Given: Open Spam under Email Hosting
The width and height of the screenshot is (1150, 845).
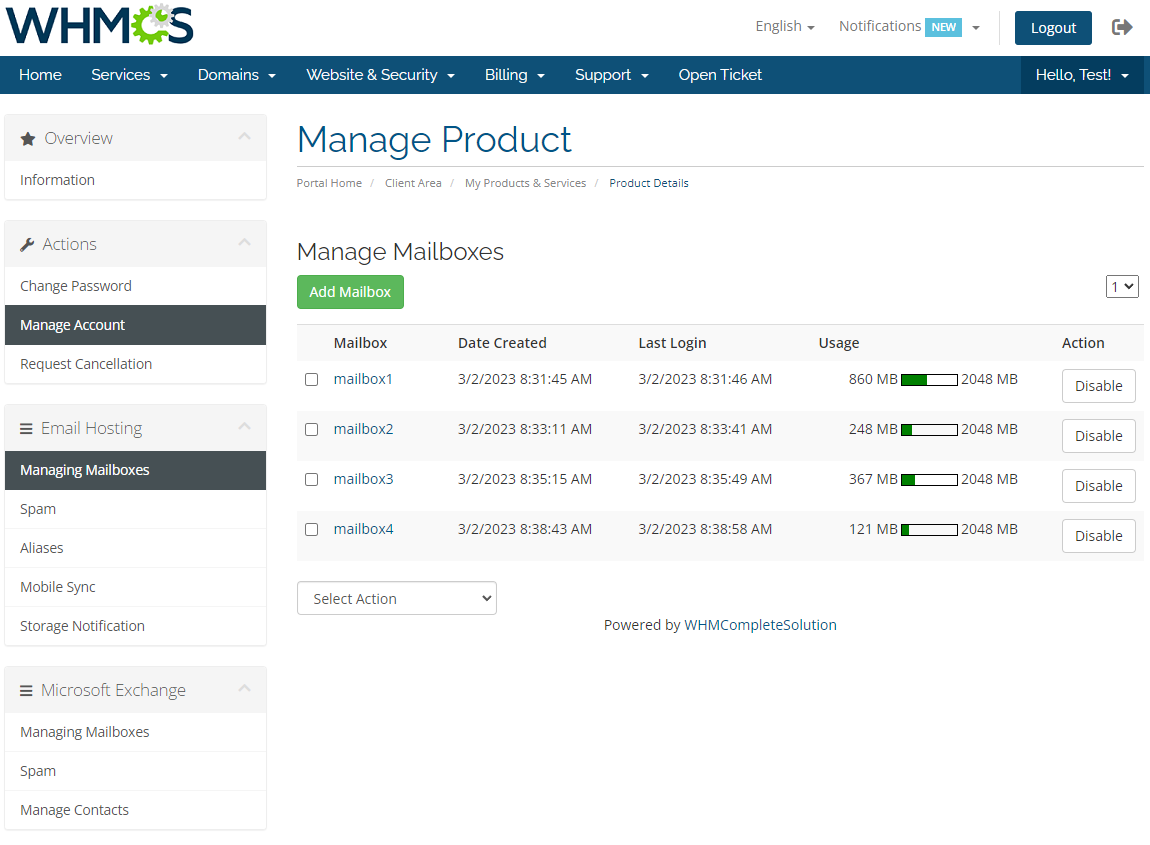Looking at the screenshot, I should point(136,509).
